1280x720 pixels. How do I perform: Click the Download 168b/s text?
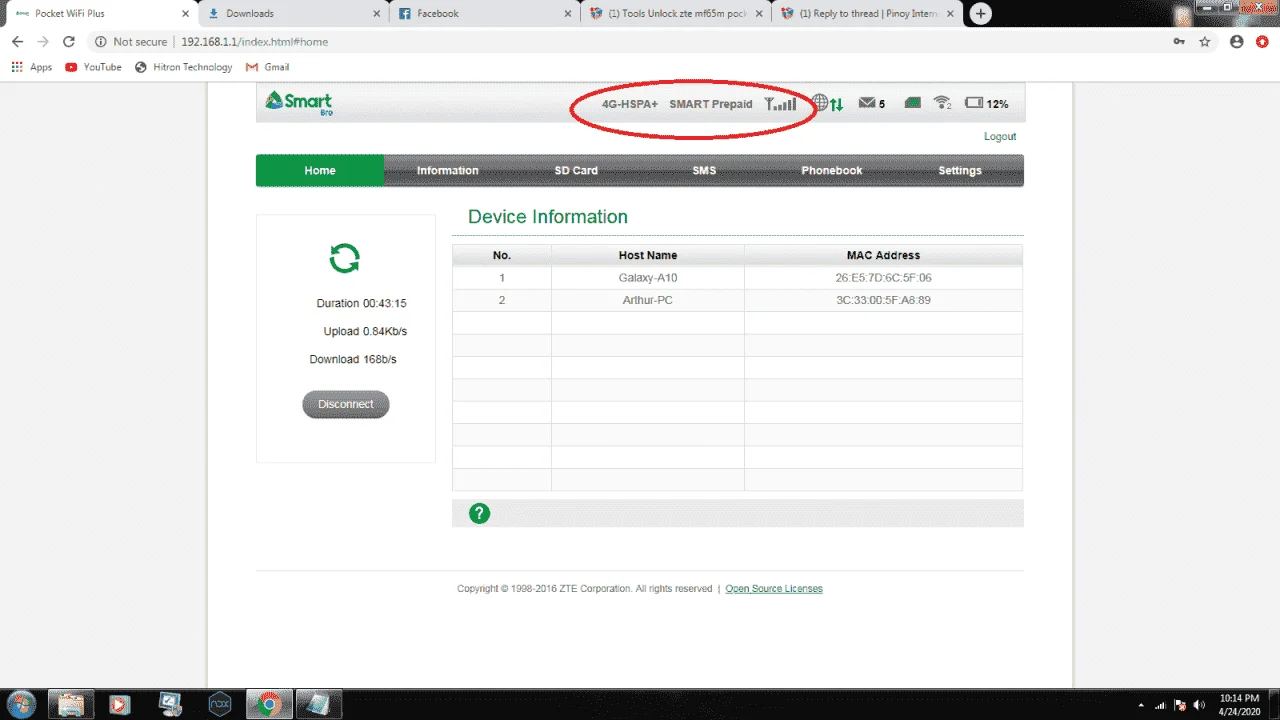tap(353, 359)
